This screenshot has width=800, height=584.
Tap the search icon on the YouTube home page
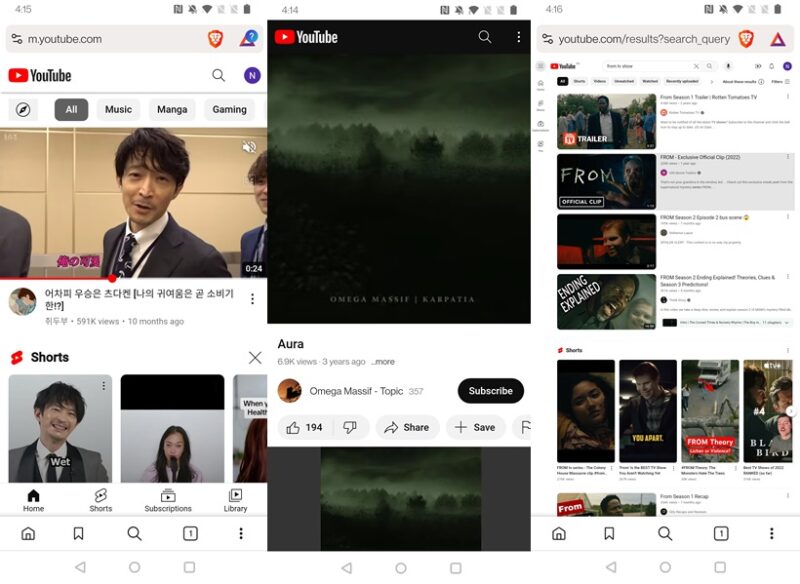pyautogui.click(x=219, y=75)
